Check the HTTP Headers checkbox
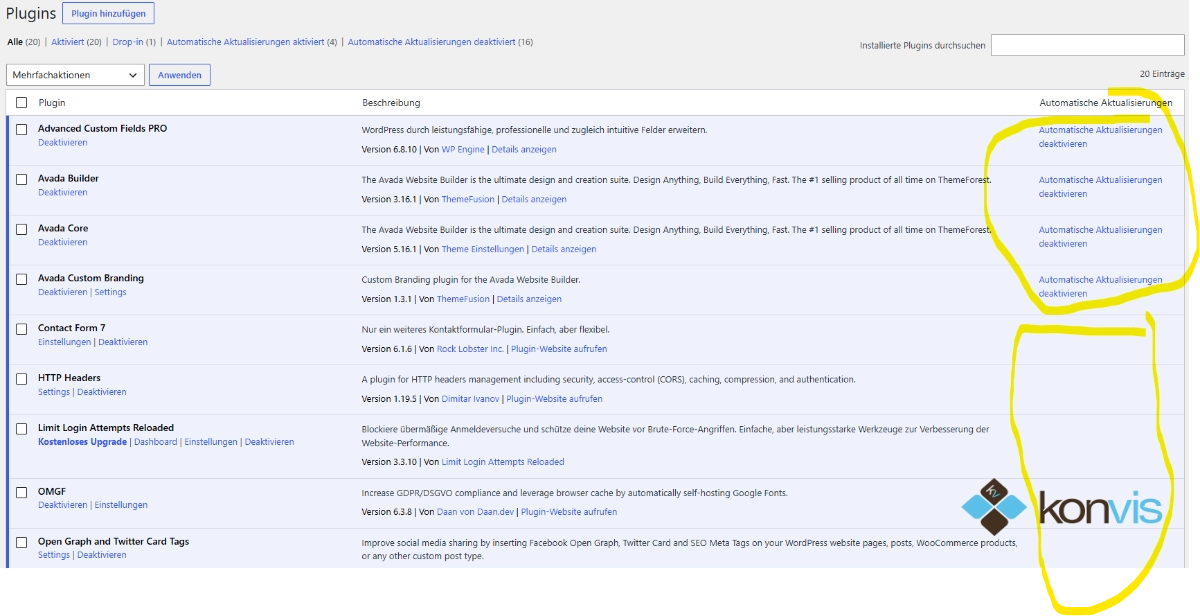Viewport: 1200px width, 616px height. (21, 379)
